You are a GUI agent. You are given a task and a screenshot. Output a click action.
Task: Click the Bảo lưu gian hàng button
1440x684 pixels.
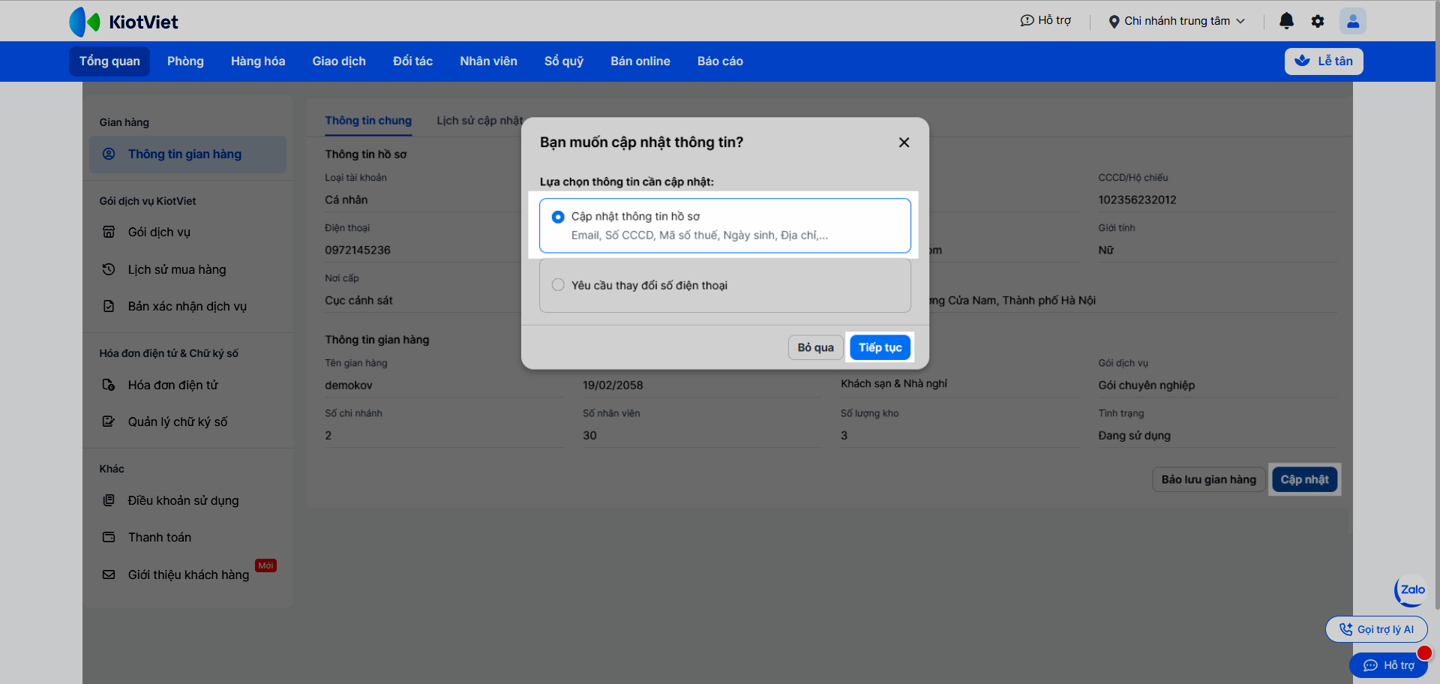1209,479
